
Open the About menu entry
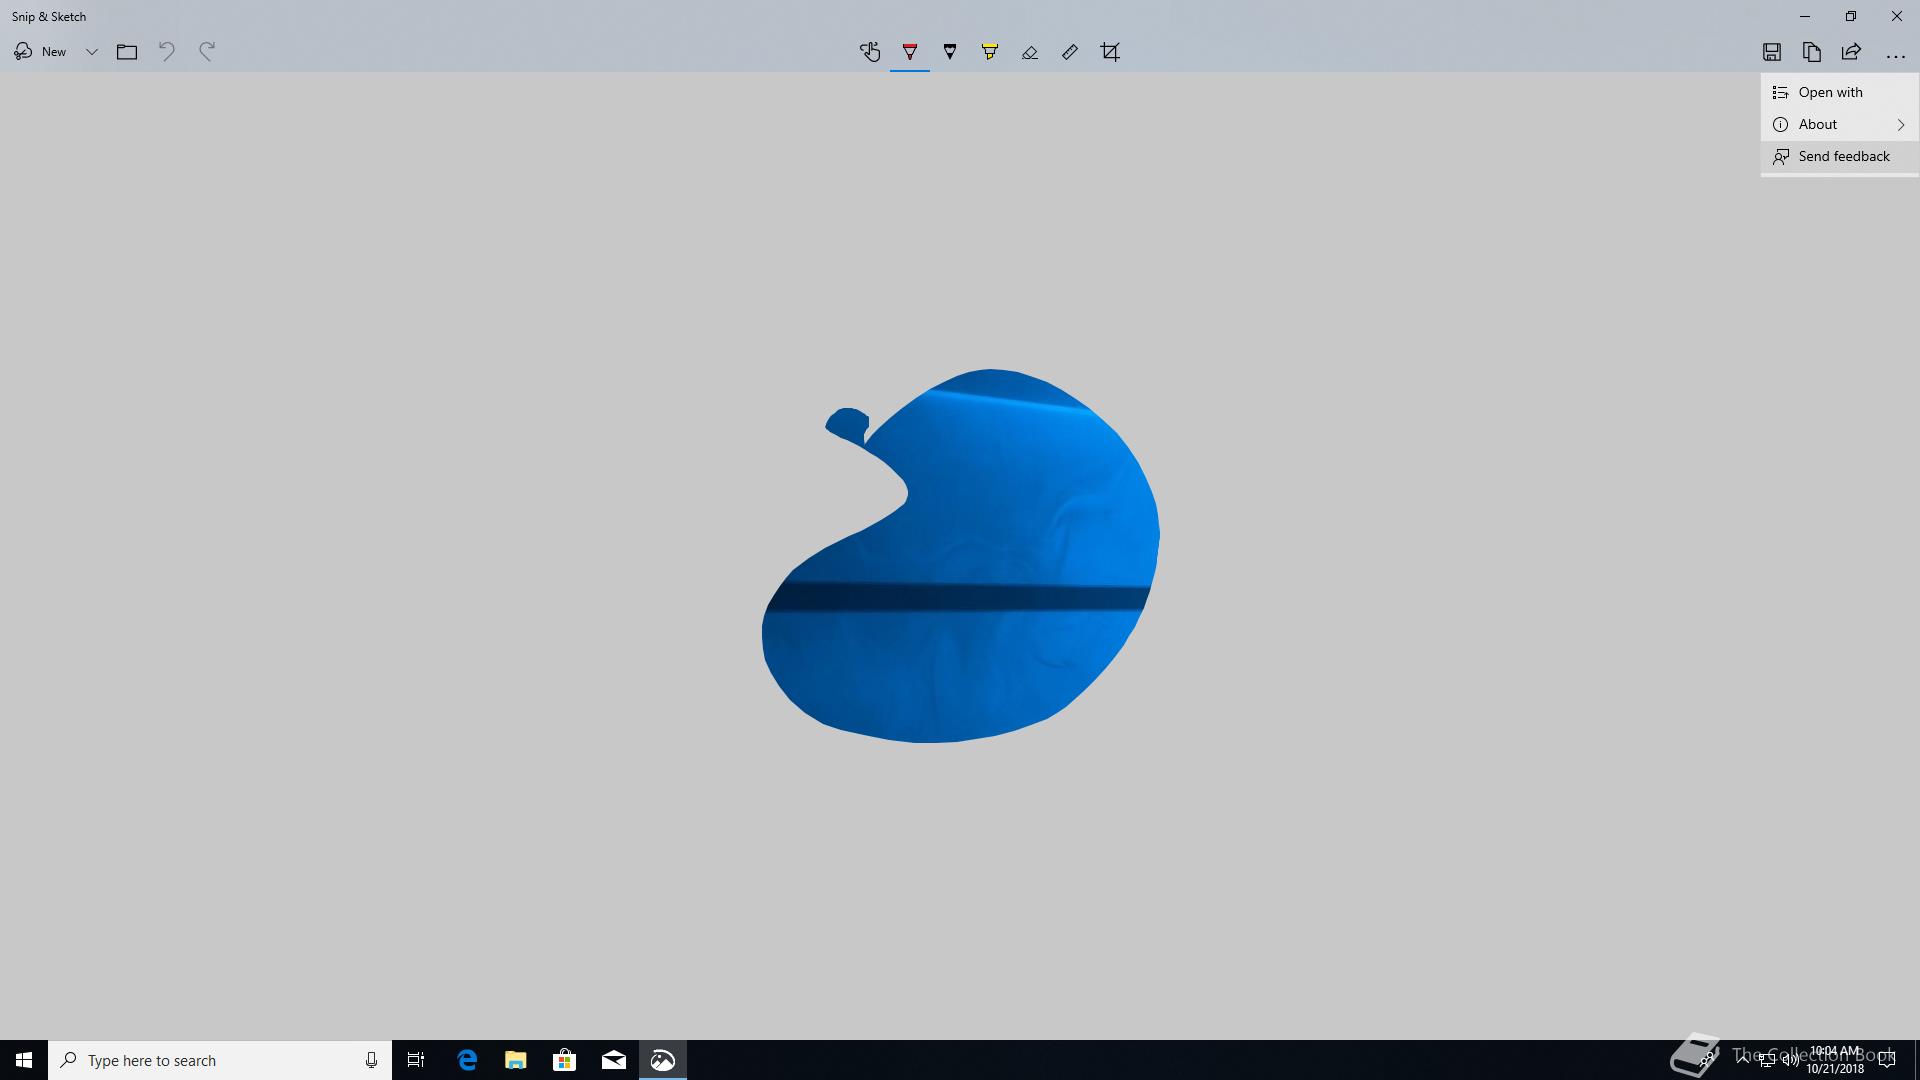(x=1840, y=124)
